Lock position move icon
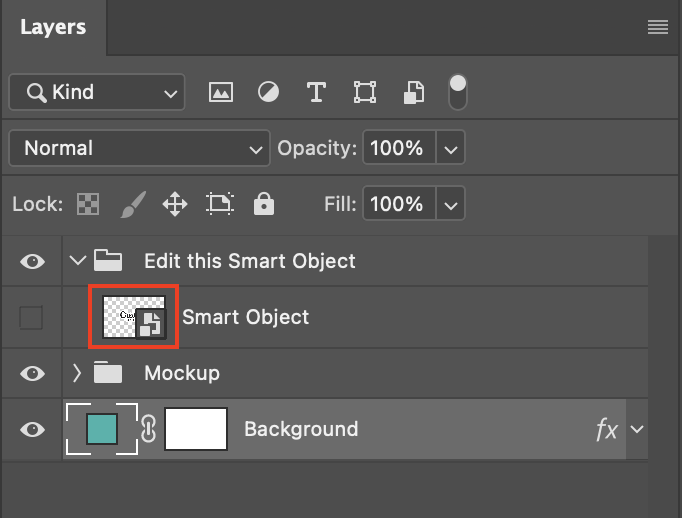This screenshot has height=518, width=682. click(175, 205)
